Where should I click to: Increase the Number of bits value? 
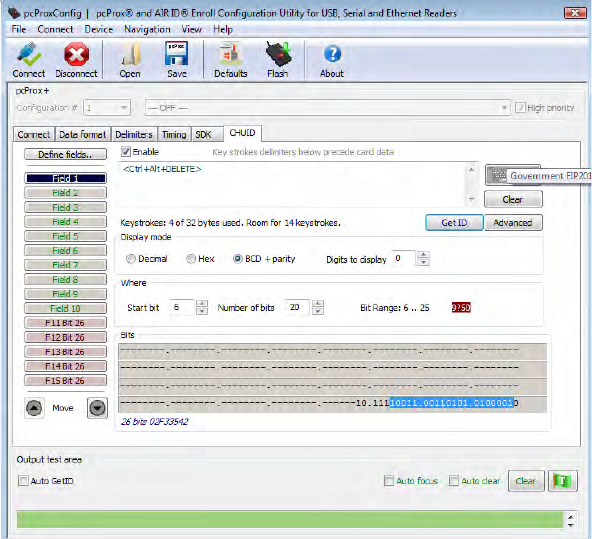pos(318,303)
